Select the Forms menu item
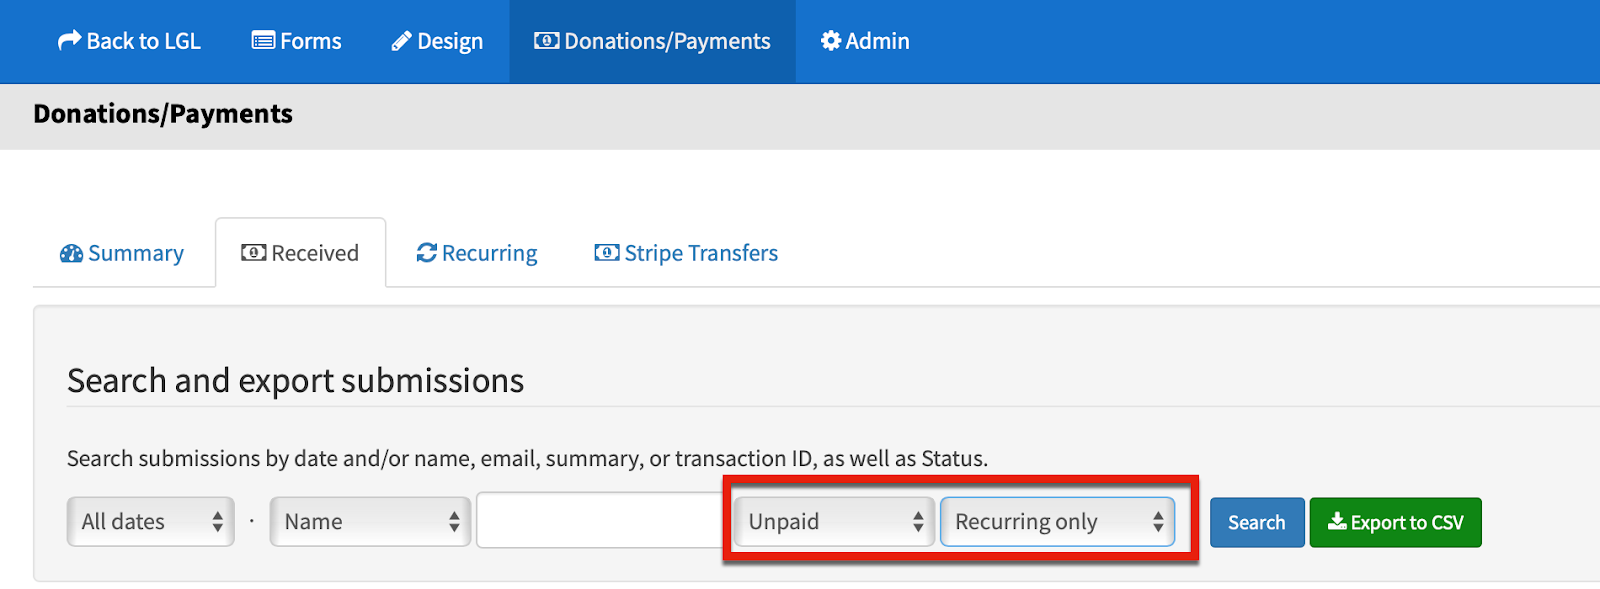Screen dimensions: 1600x589 tap(297, 41)
